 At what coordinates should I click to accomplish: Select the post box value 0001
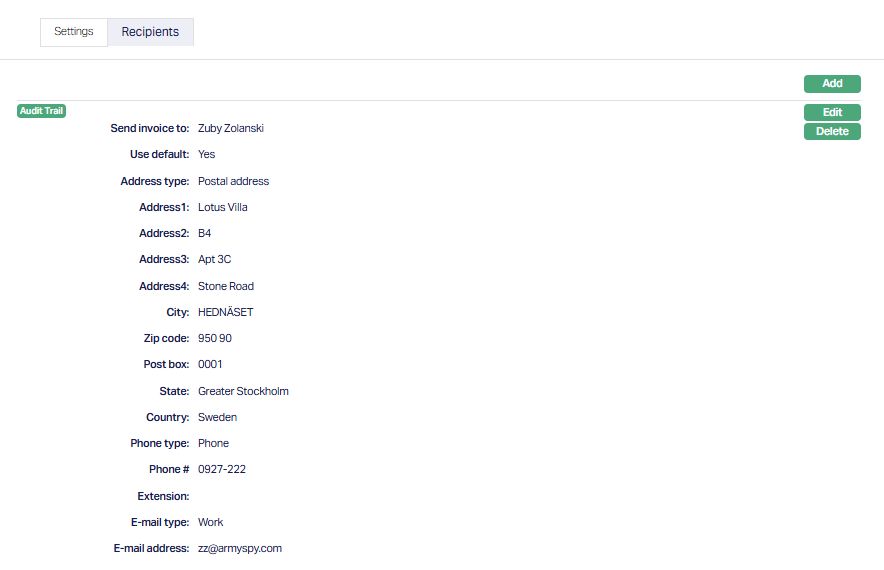[x=210, y=364]
